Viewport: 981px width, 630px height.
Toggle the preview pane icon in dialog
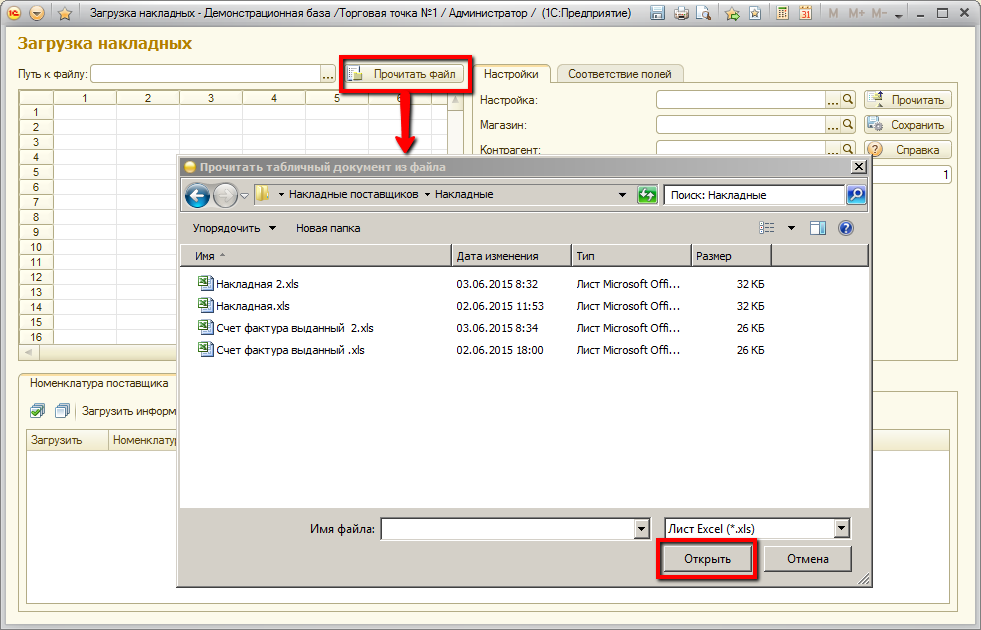817,228
